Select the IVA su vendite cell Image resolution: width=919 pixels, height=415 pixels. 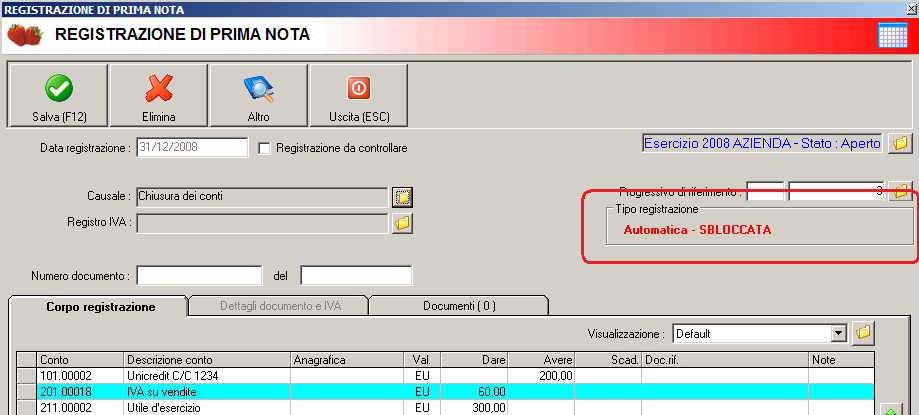207,392
